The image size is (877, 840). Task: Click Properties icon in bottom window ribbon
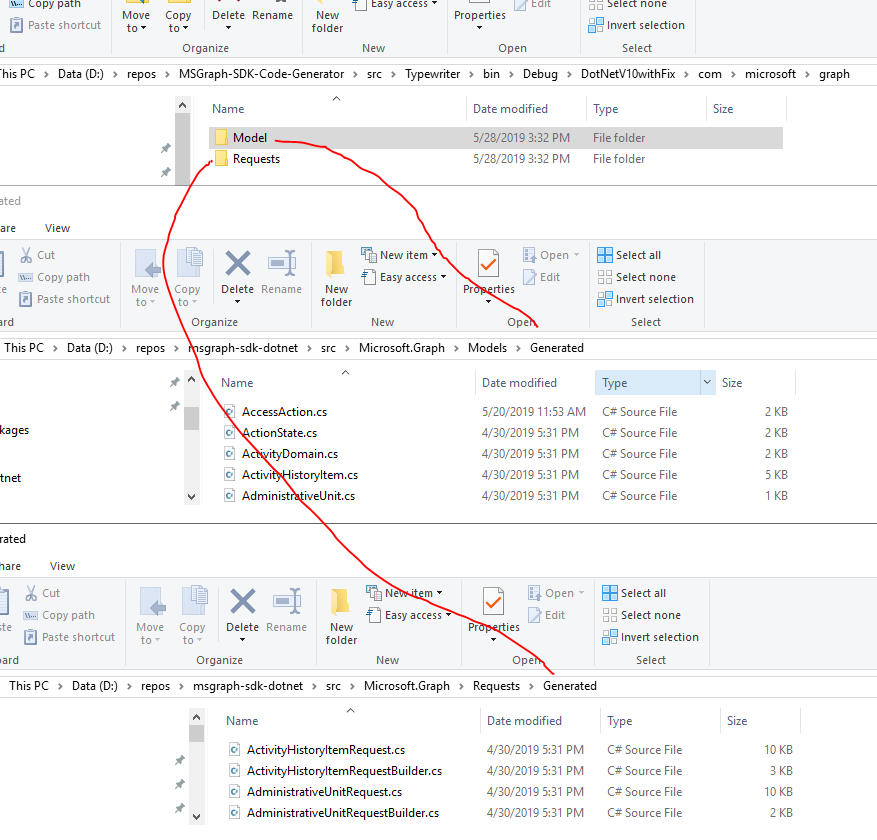point(493,602)
